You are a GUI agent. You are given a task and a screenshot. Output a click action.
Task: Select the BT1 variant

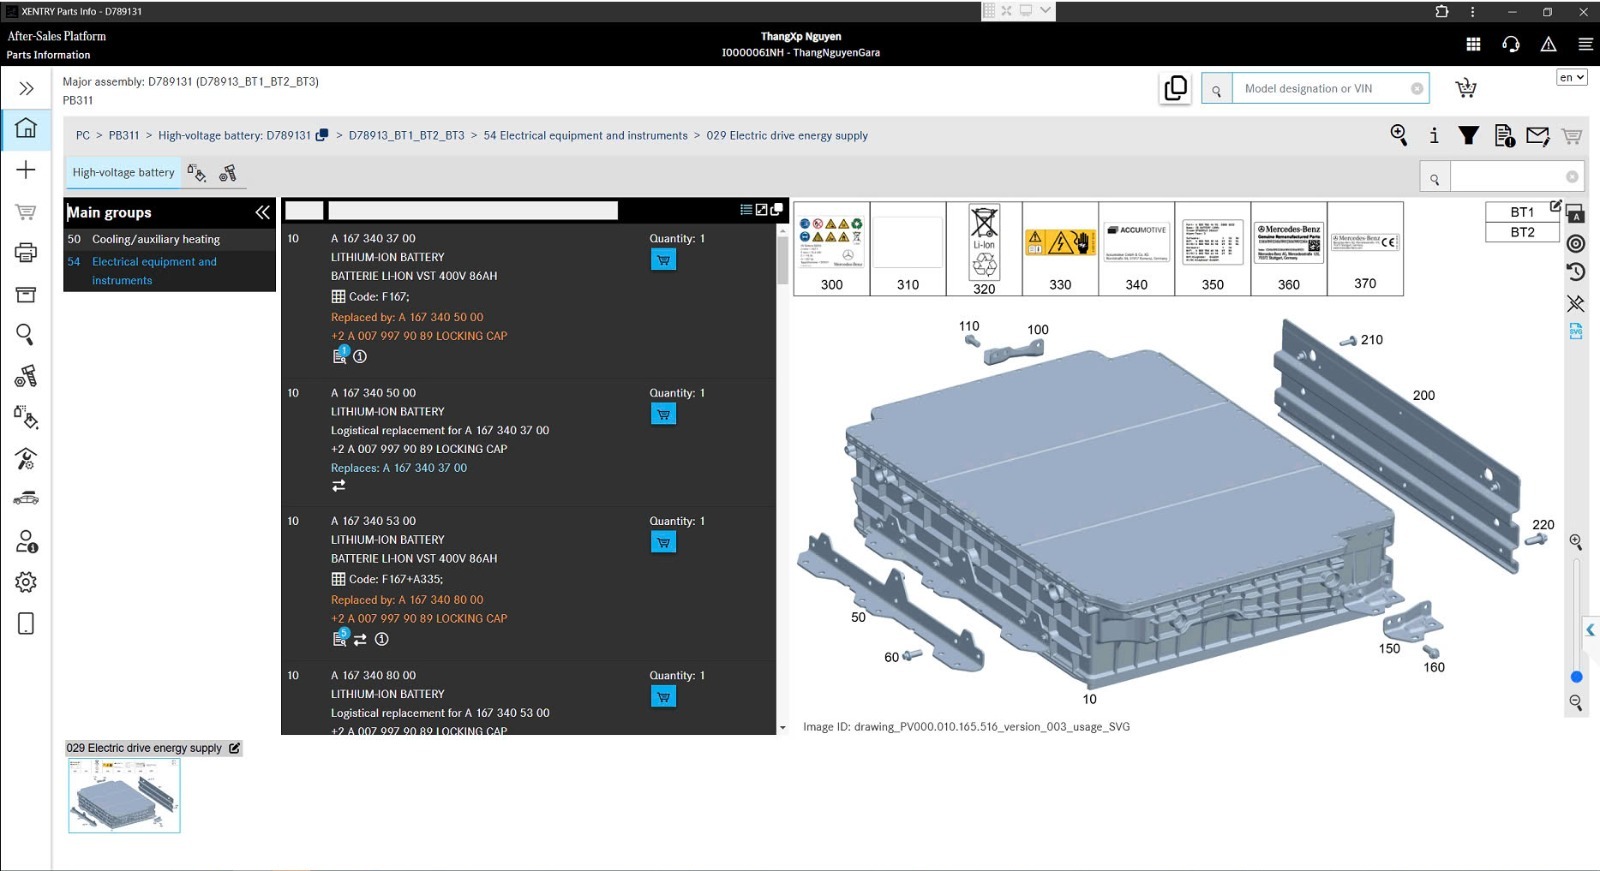[1522, 212]
